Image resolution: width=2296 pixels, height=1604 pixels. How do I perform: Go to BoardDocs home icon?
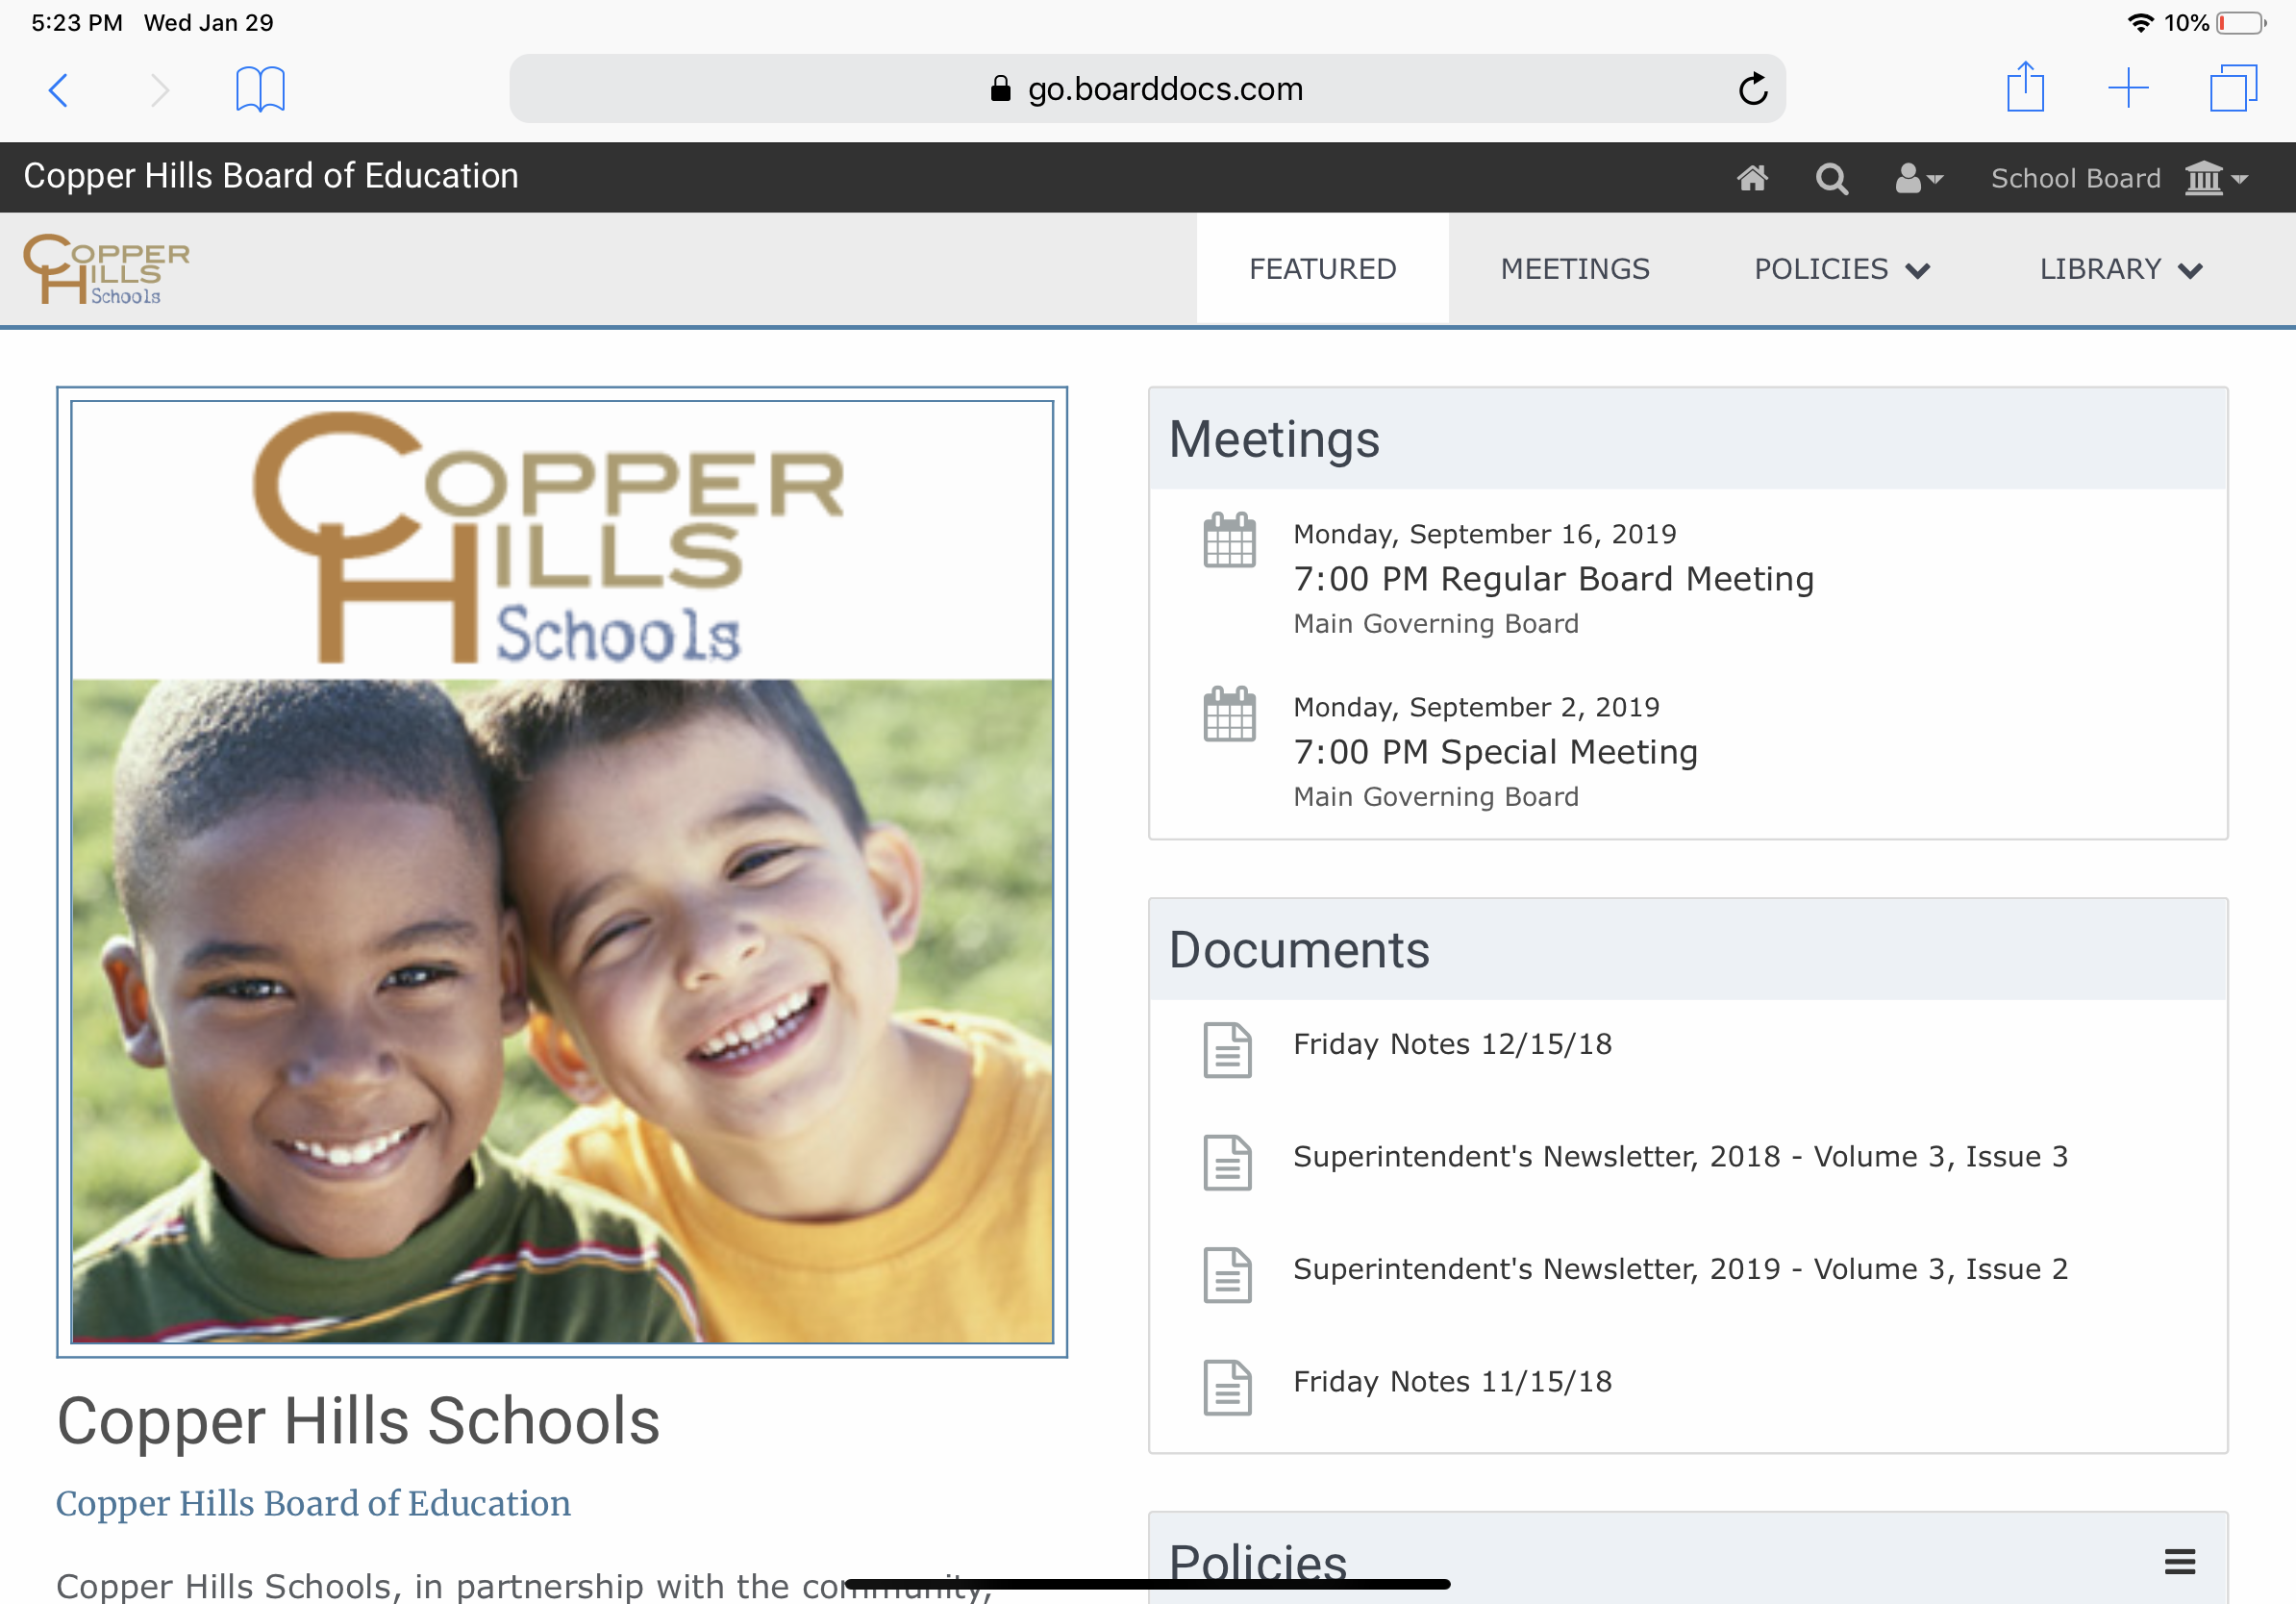tap(1752, 178)
